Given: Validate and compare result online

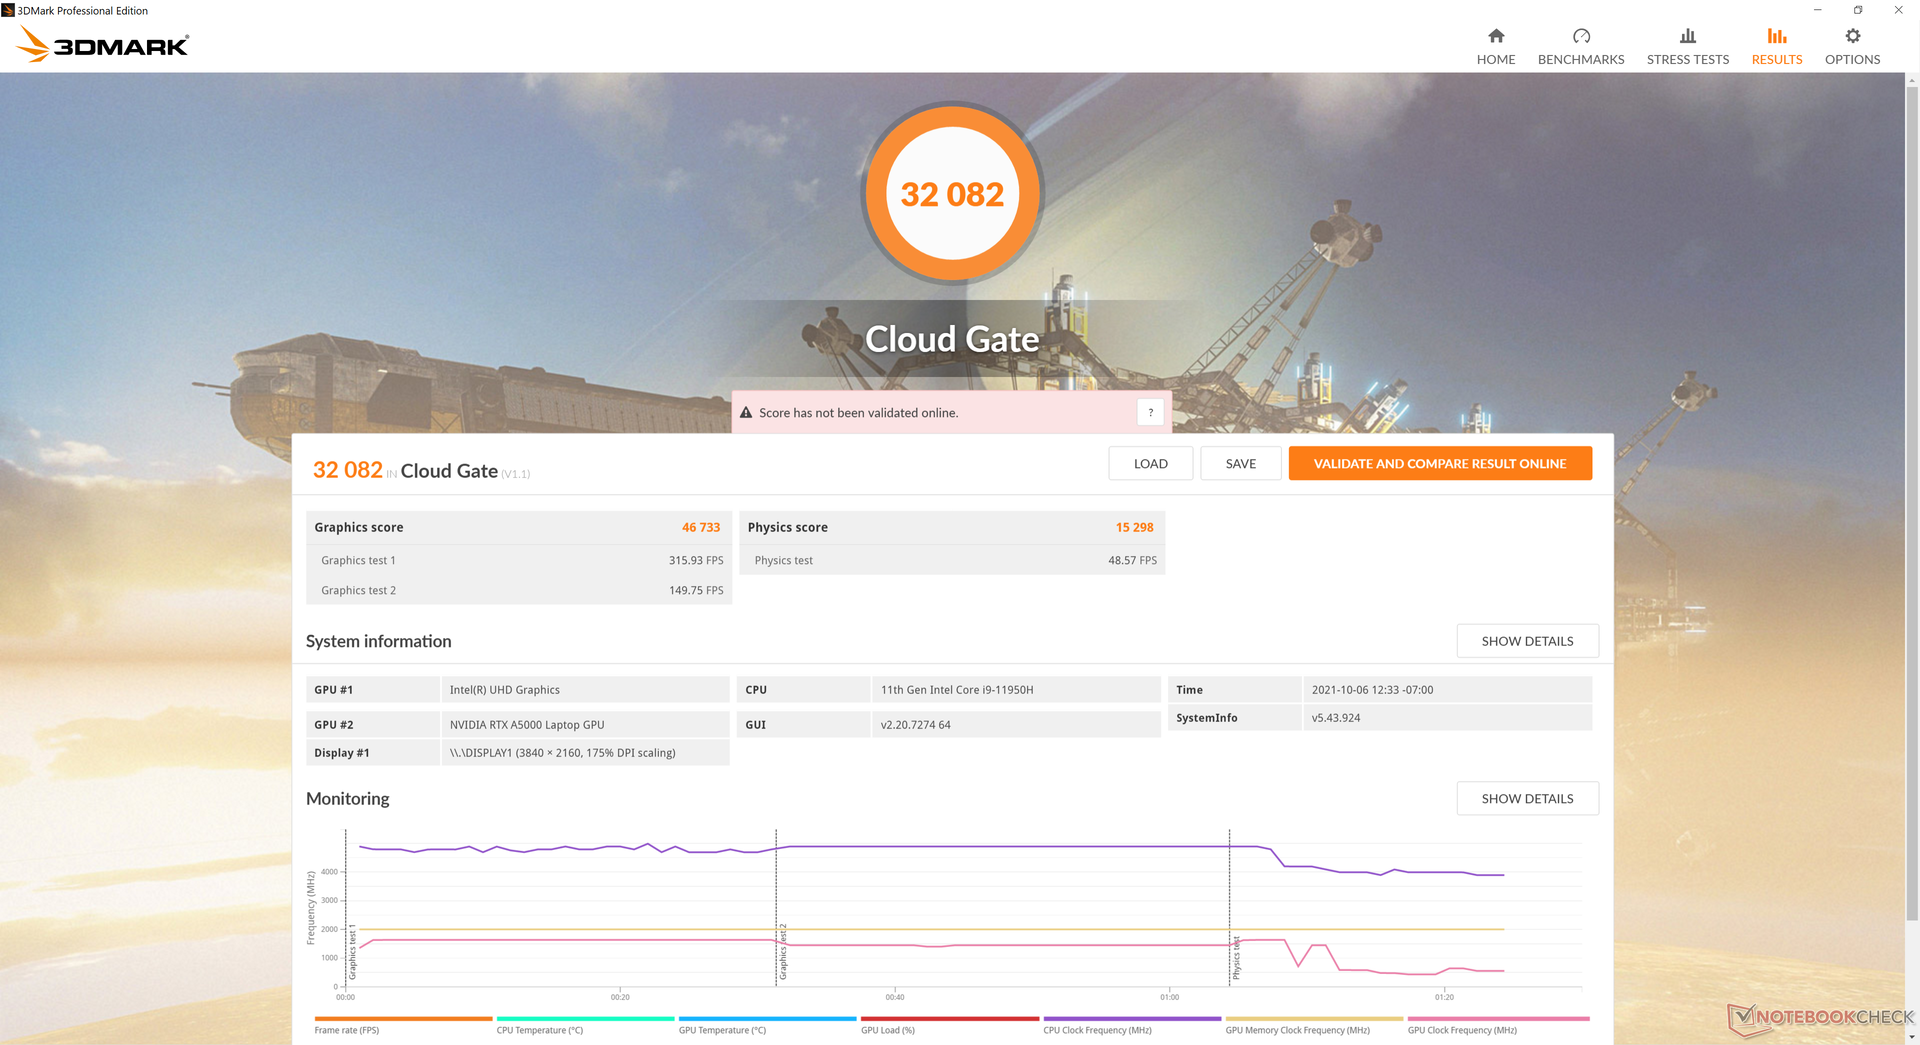Looking at the screenshot, I should click(x=1439, y=463).
